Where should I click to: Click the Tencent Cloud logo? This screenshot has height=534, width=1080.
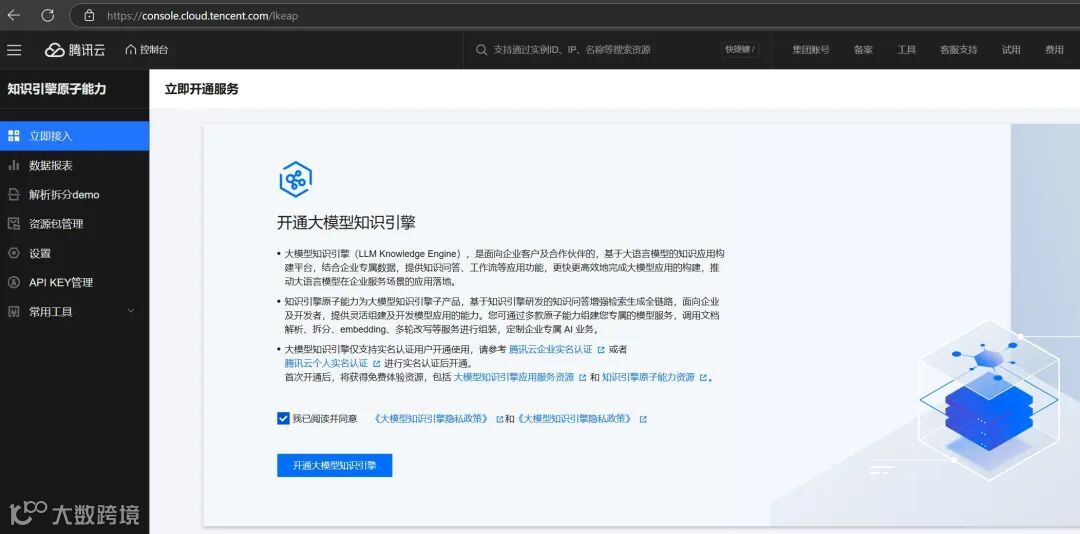(75, 50)
